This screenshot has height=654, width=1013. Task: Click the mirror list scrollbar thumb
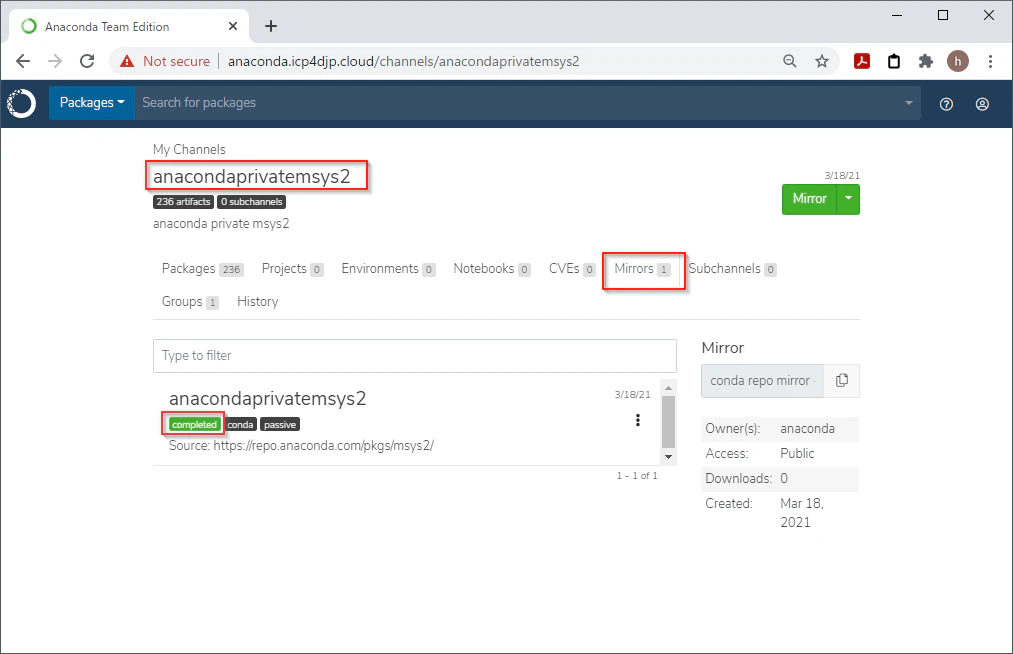[x=669, y=421]
